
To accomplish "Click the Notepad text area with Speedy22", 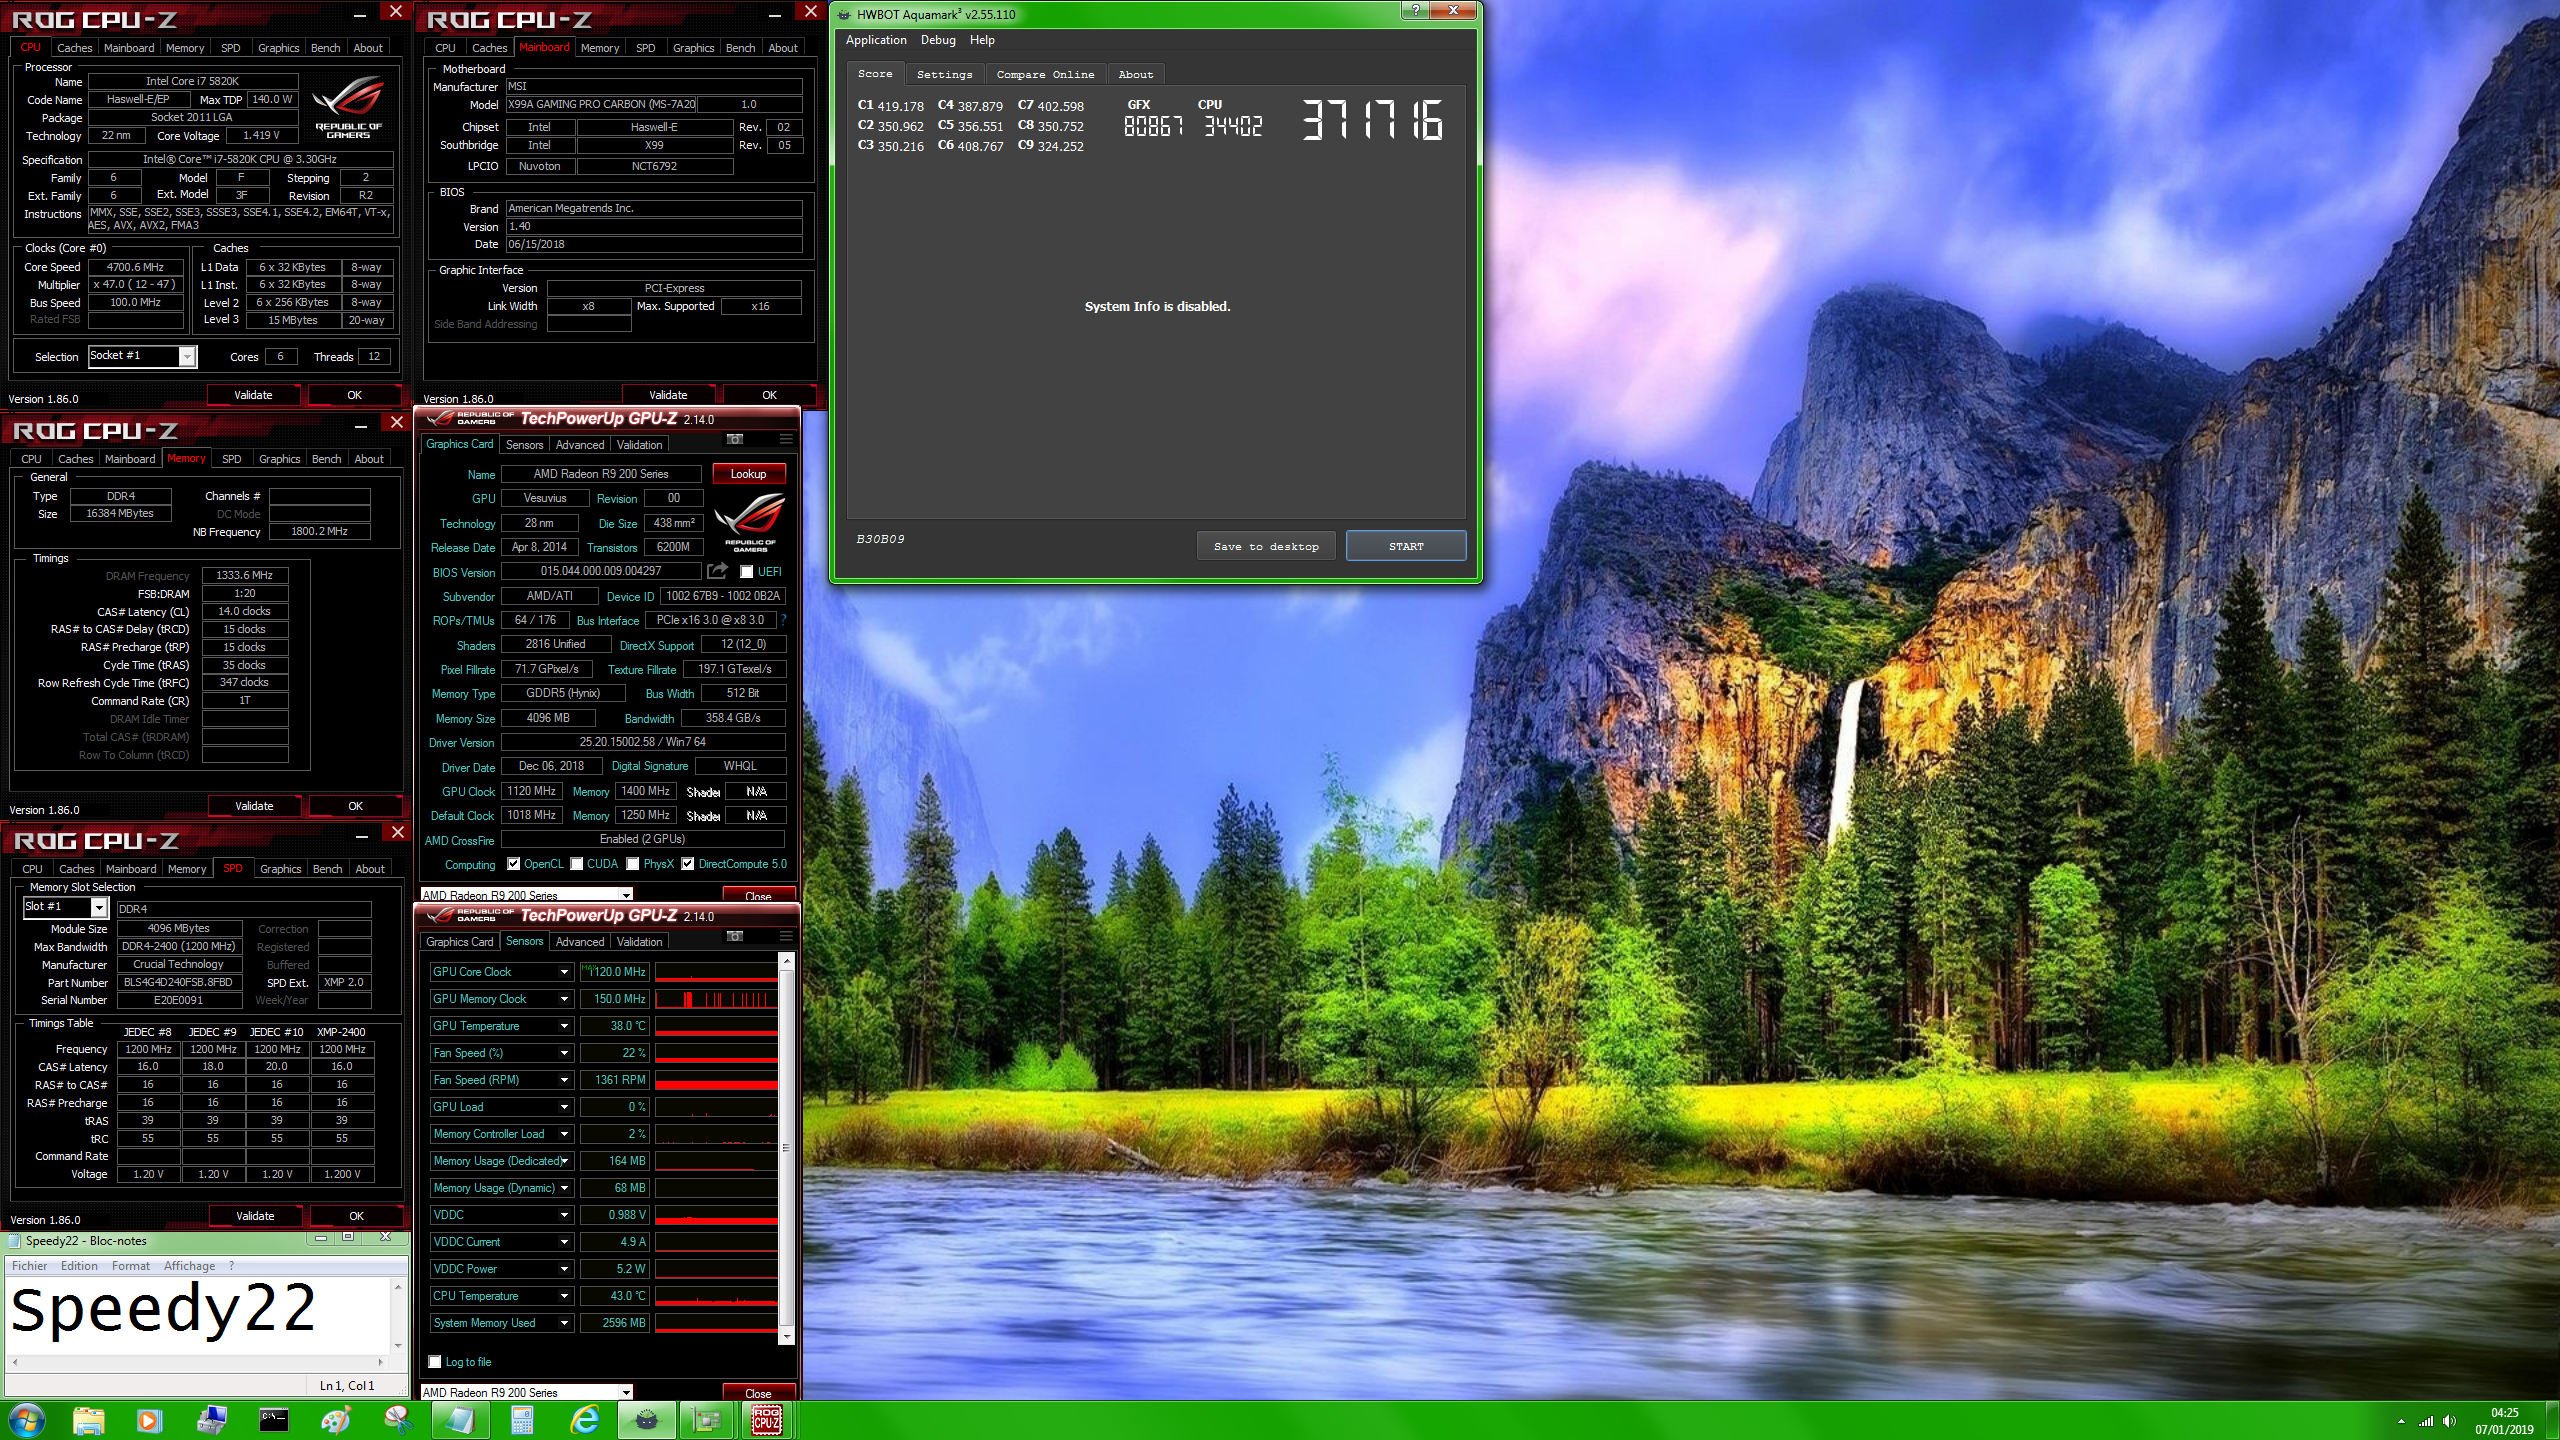I will [199, 1314].
